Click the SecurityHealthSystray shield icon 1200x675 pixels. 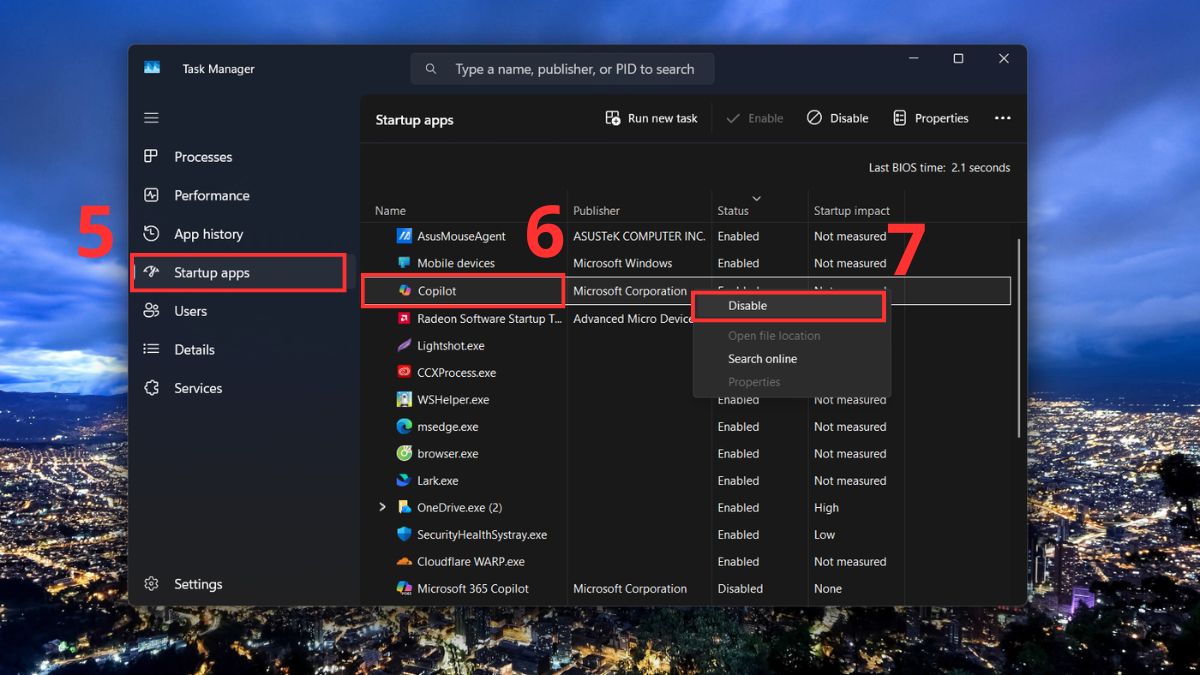coord(404,534)
